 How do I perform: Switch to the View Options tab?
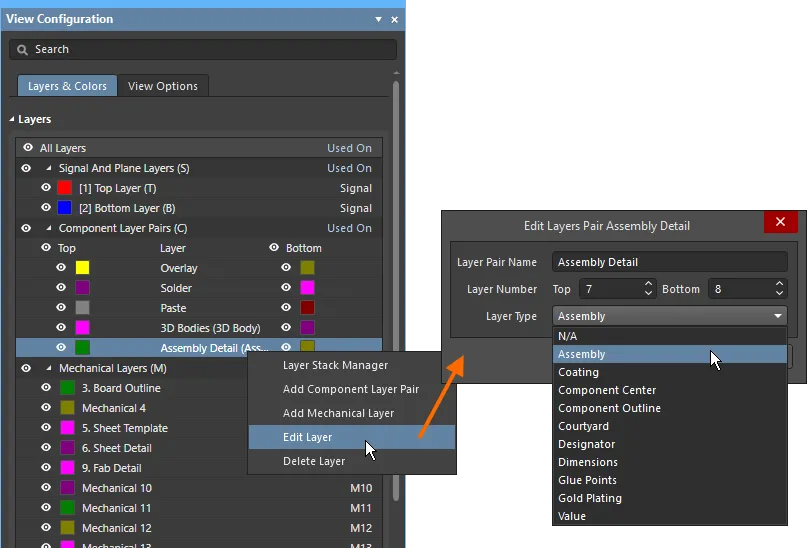coord(163,86)
